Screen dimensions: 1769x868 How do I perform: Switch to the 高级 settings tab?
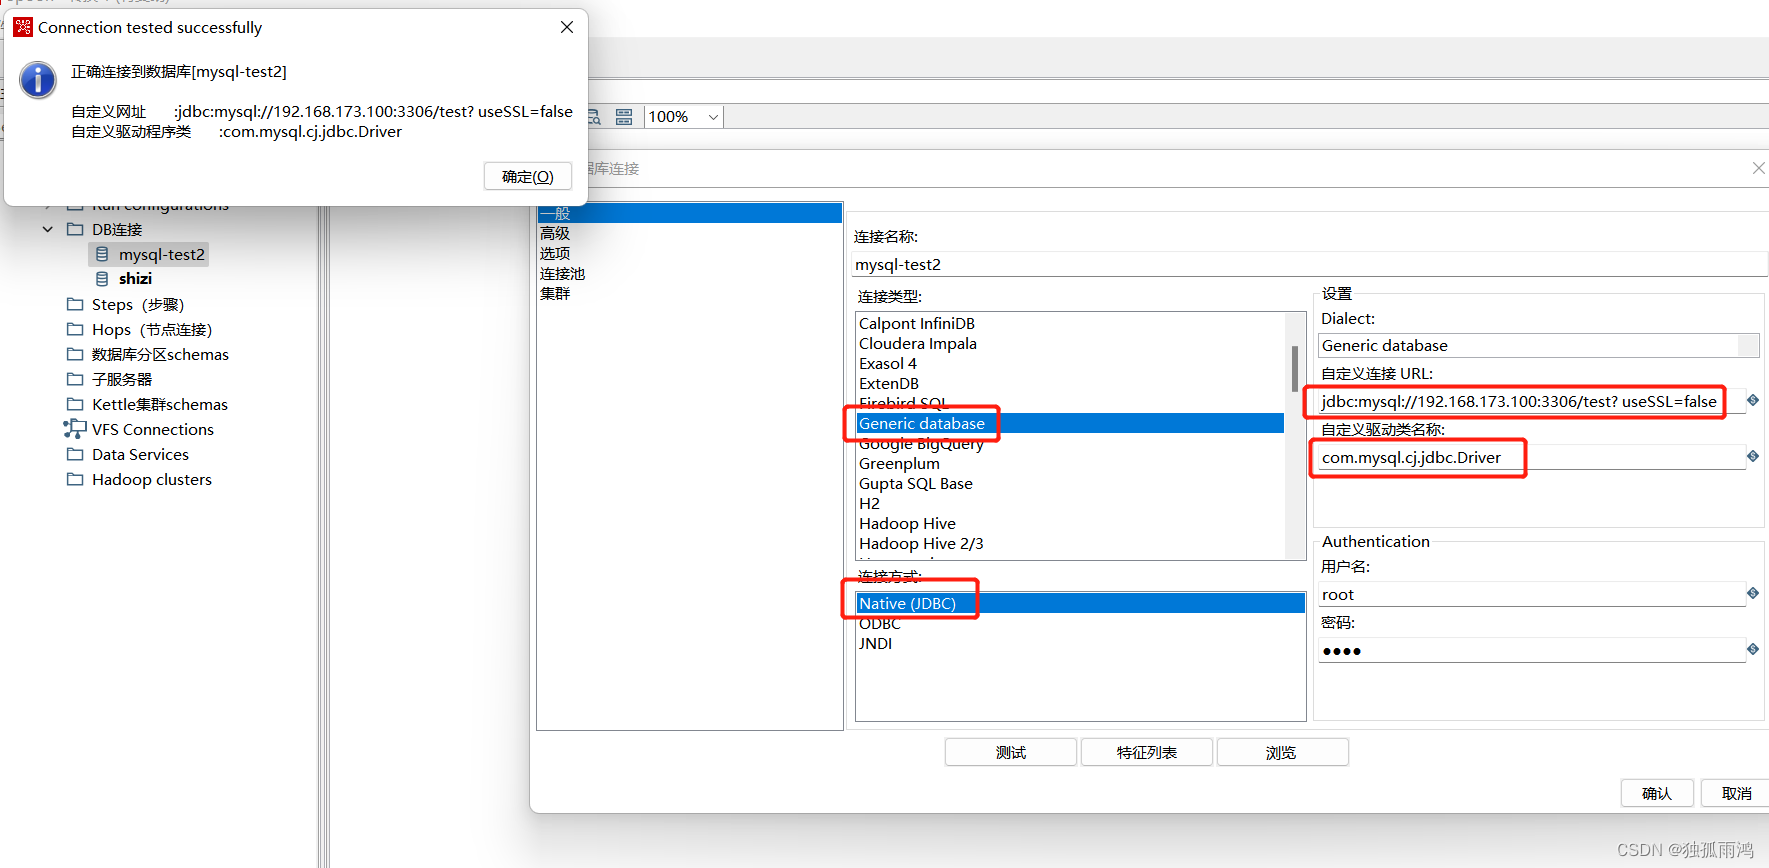[x=555, y=233]
